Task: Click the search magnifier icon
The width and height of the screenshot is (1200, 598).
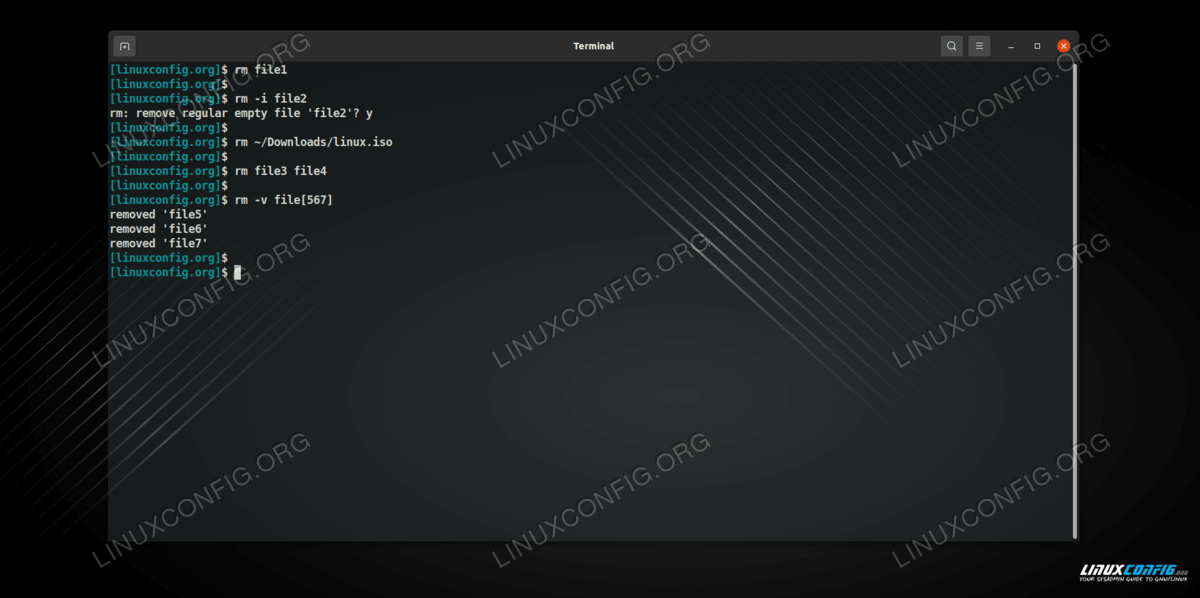Action: (951, 46)
